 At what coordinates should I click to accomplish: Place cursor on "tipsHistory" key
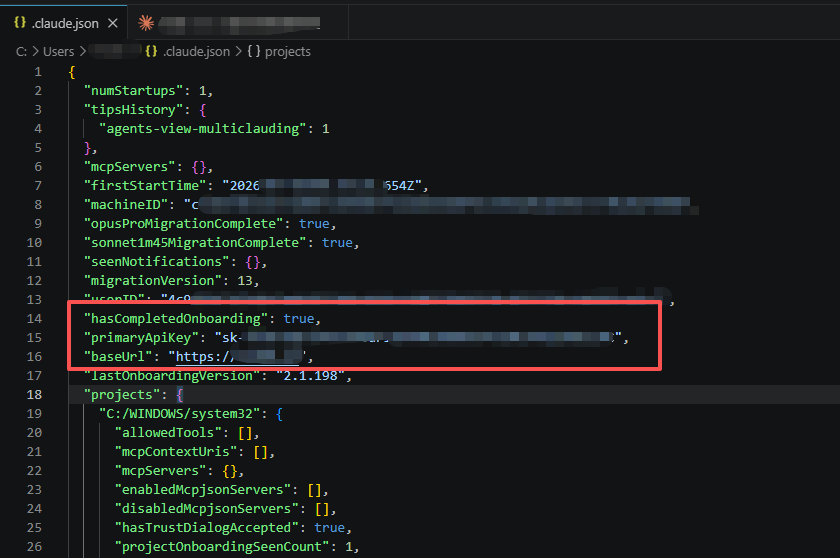point(133,110)
